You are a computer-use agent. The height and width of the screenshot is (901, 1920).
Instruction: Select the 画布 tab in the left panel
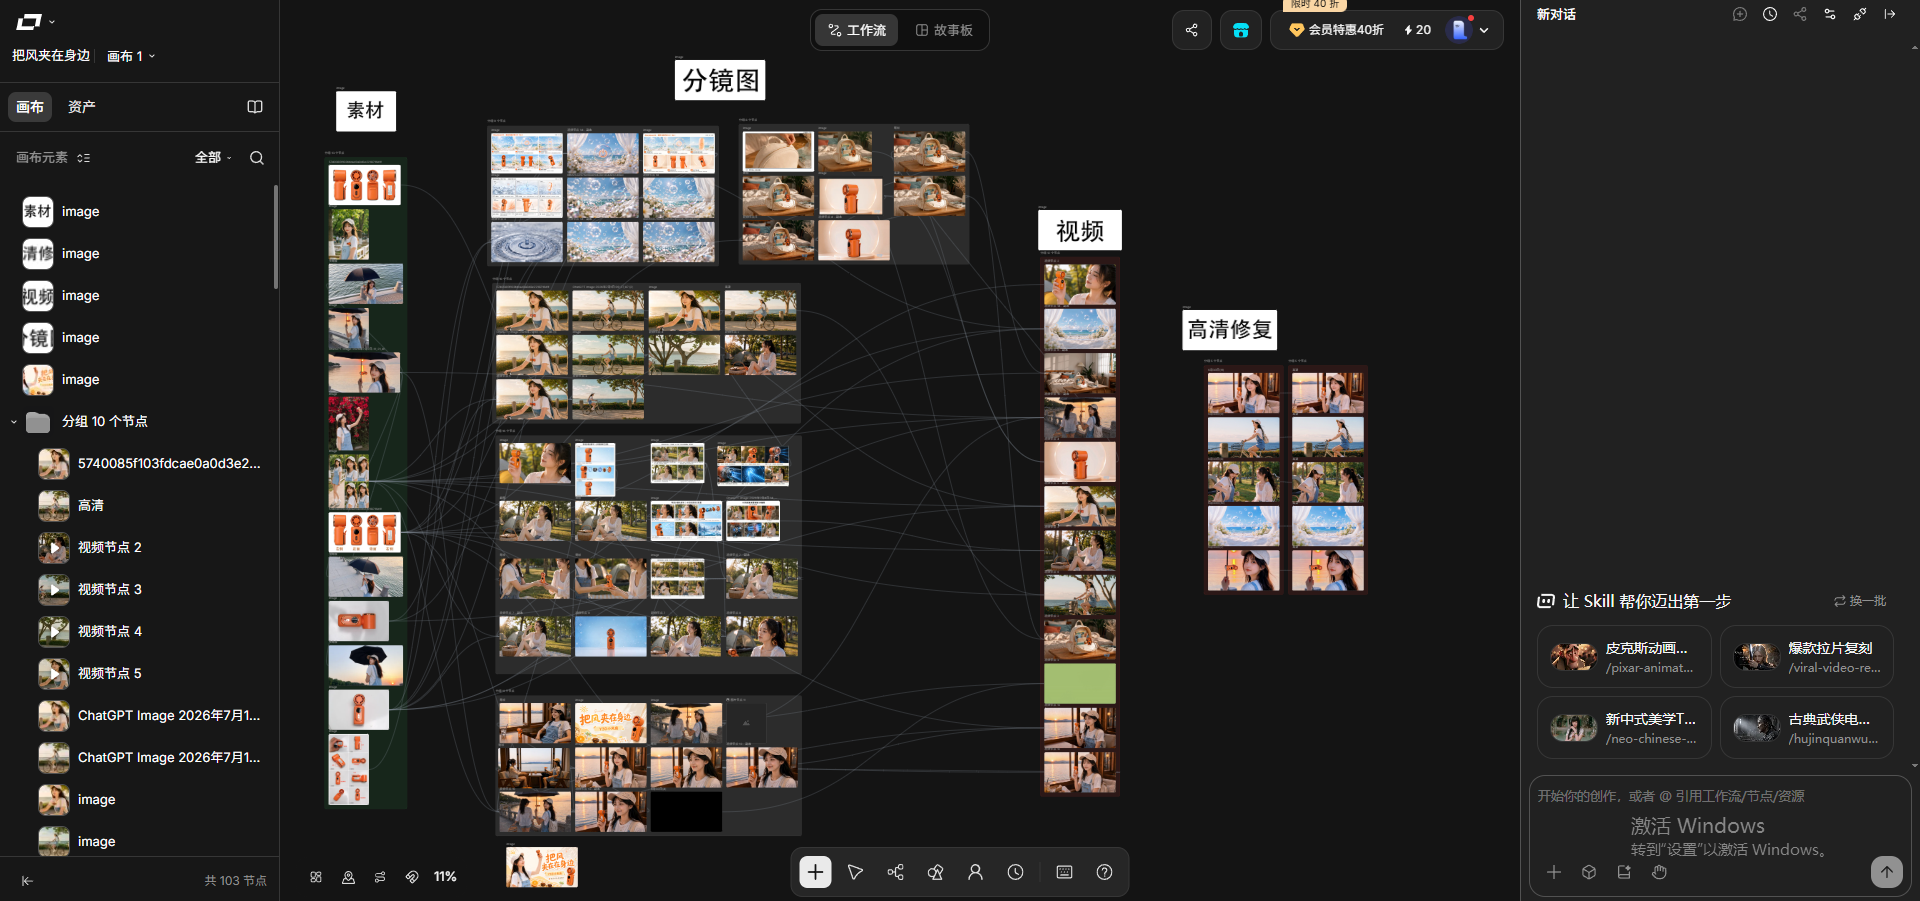(x=30, y=106)
